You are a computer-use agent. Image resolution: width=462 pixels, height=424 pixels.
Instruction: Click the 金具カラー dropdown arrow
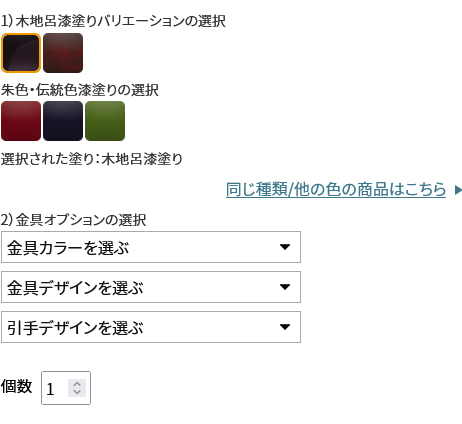[x=285, y=247]
